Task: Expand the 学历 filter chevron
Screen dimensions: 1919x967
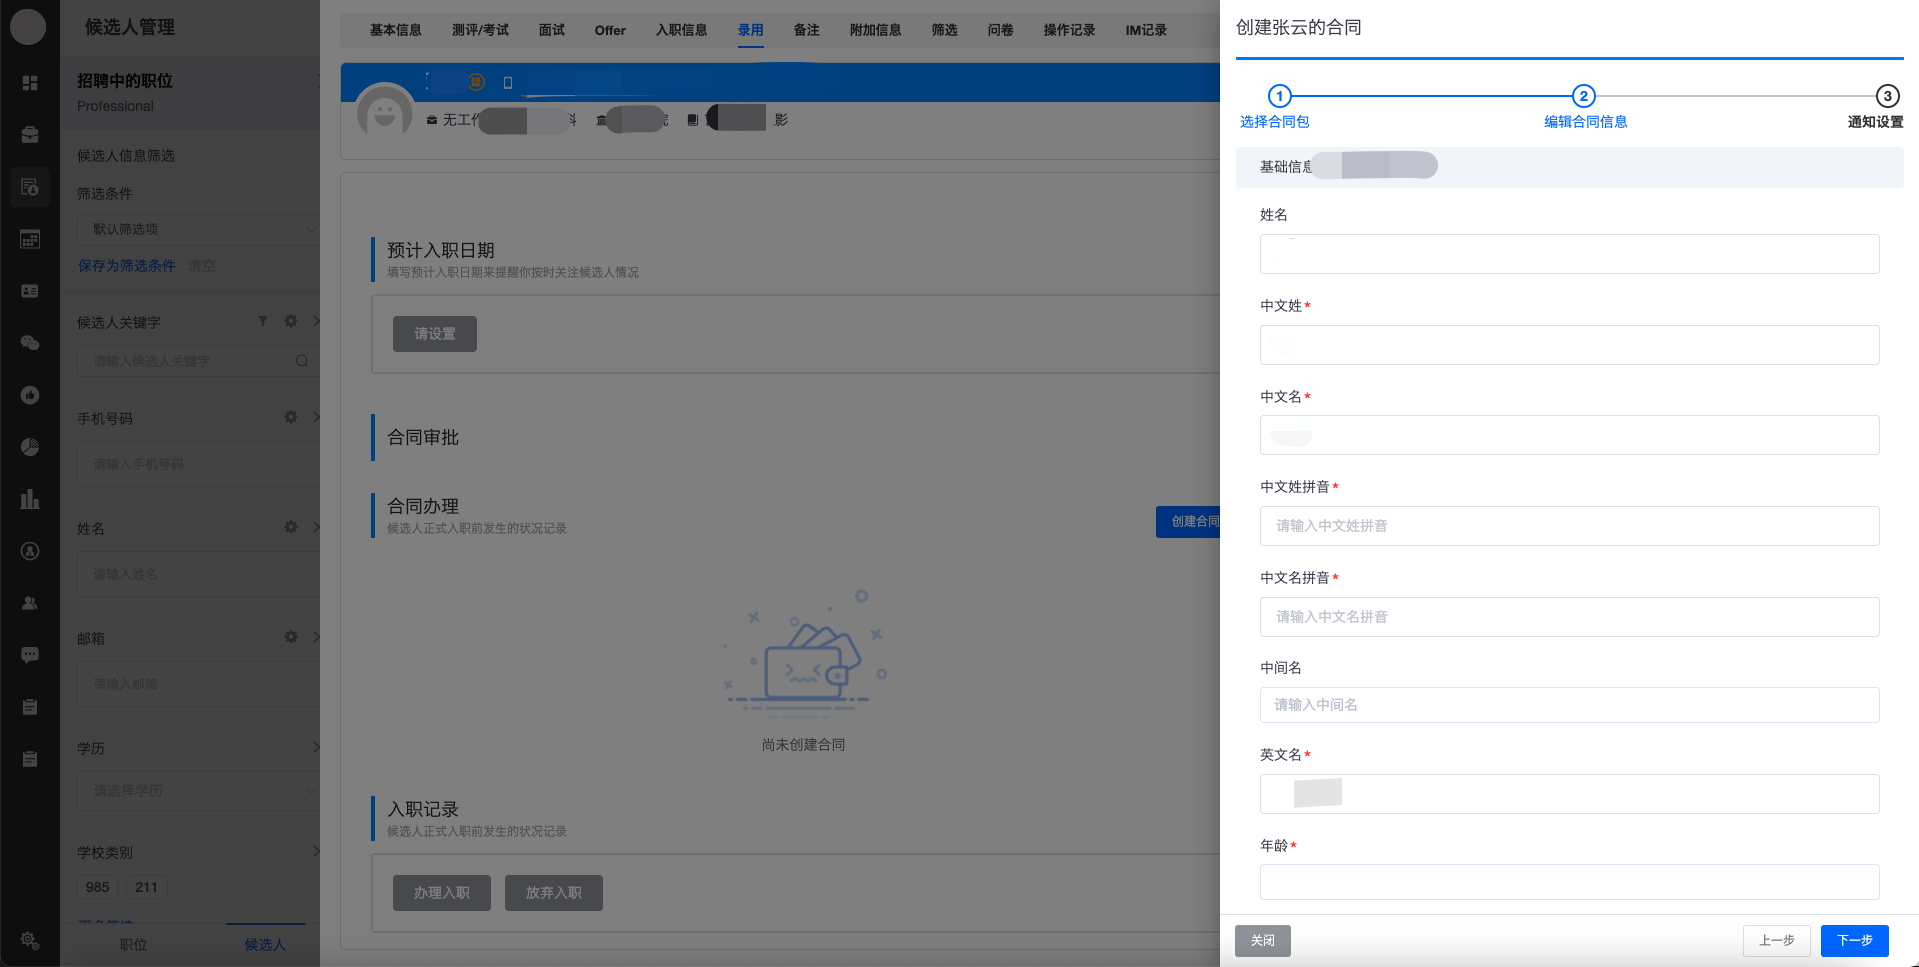Action: [x=316, y=747]
